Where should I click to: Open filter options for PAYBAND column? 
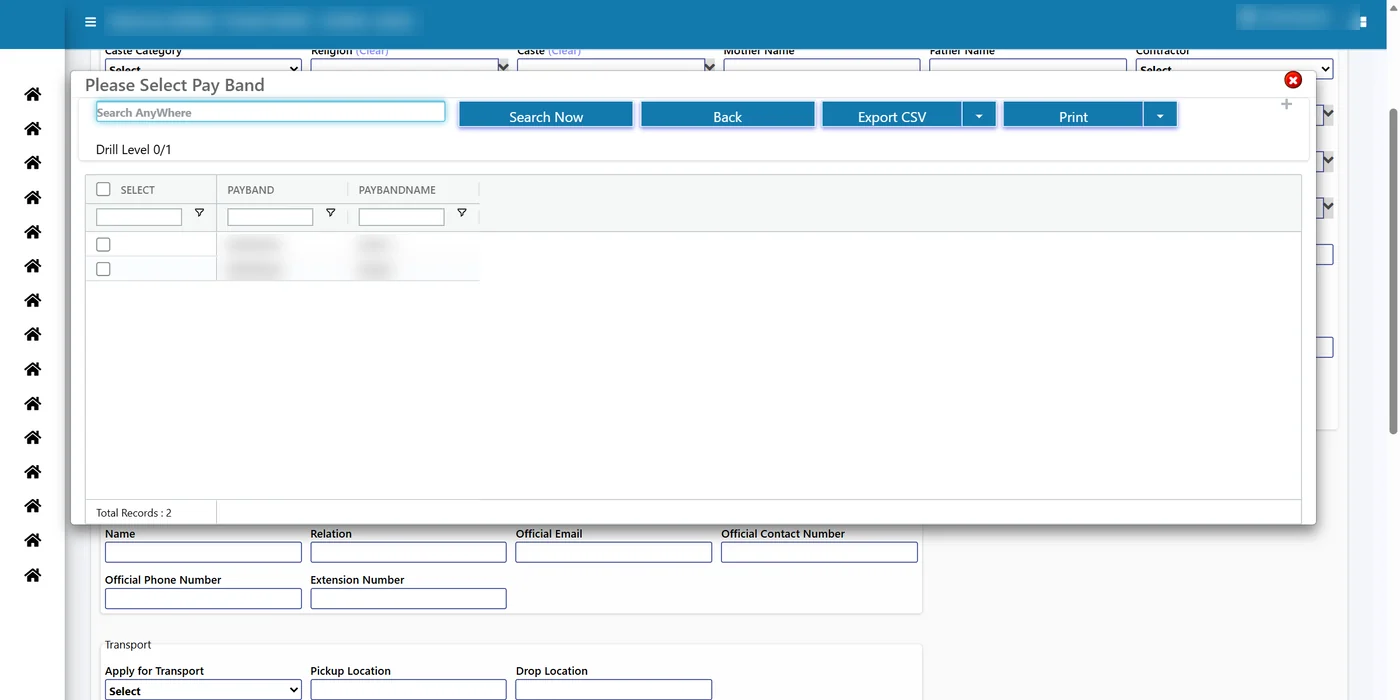pyautogui.click(x=330, y=213)
